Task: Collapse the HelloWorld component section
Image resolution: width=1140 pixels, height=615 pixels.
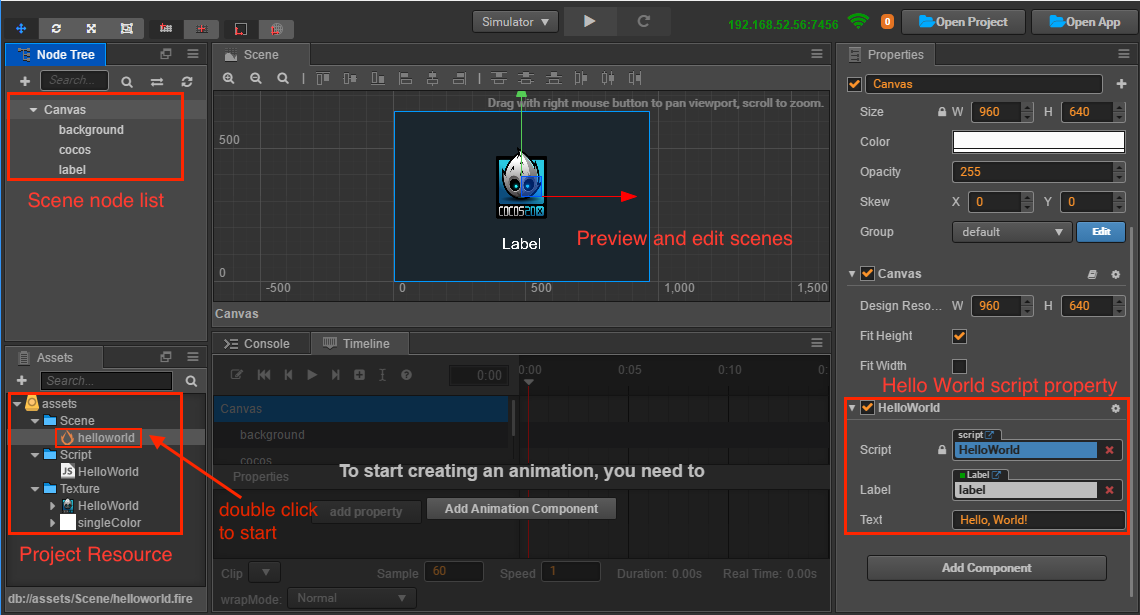Action: [x=852, y=408]
